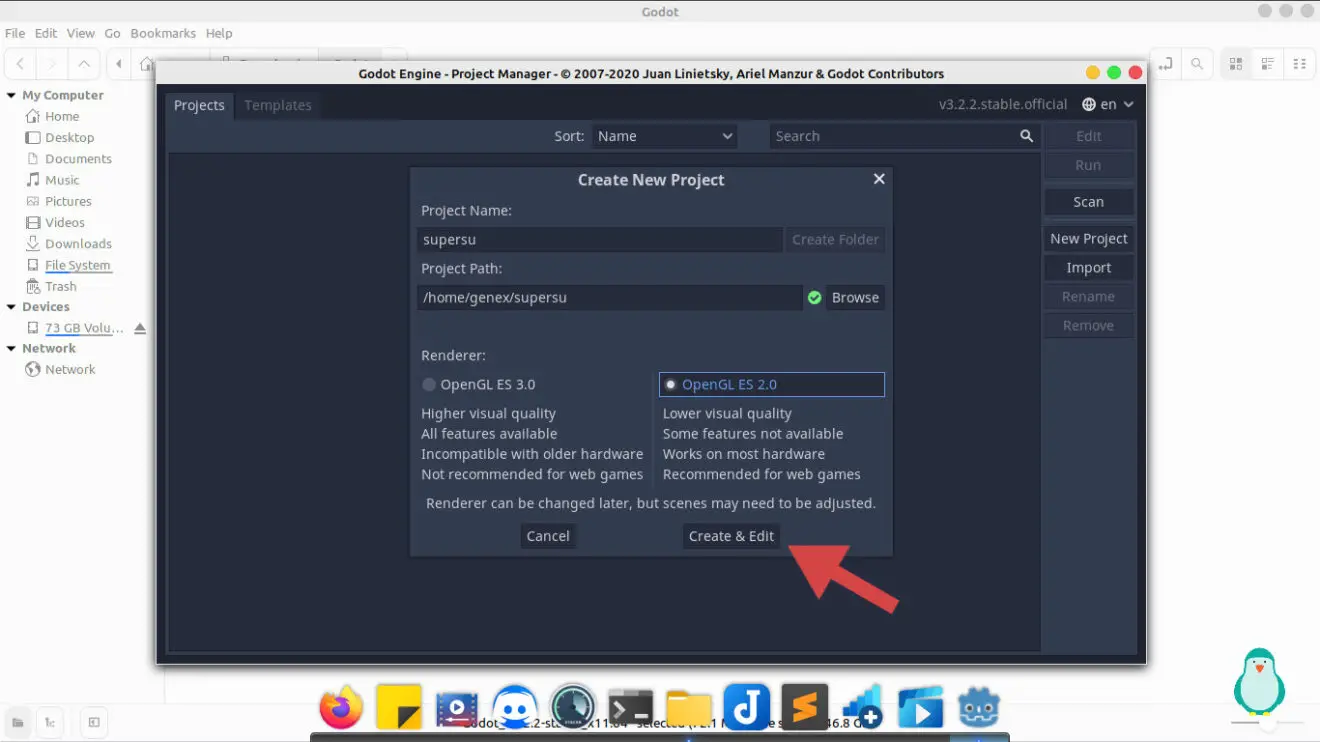Cancel the Create New Project dialog
This screenshot has width=1320, height=742.
(x=548, y=536)
